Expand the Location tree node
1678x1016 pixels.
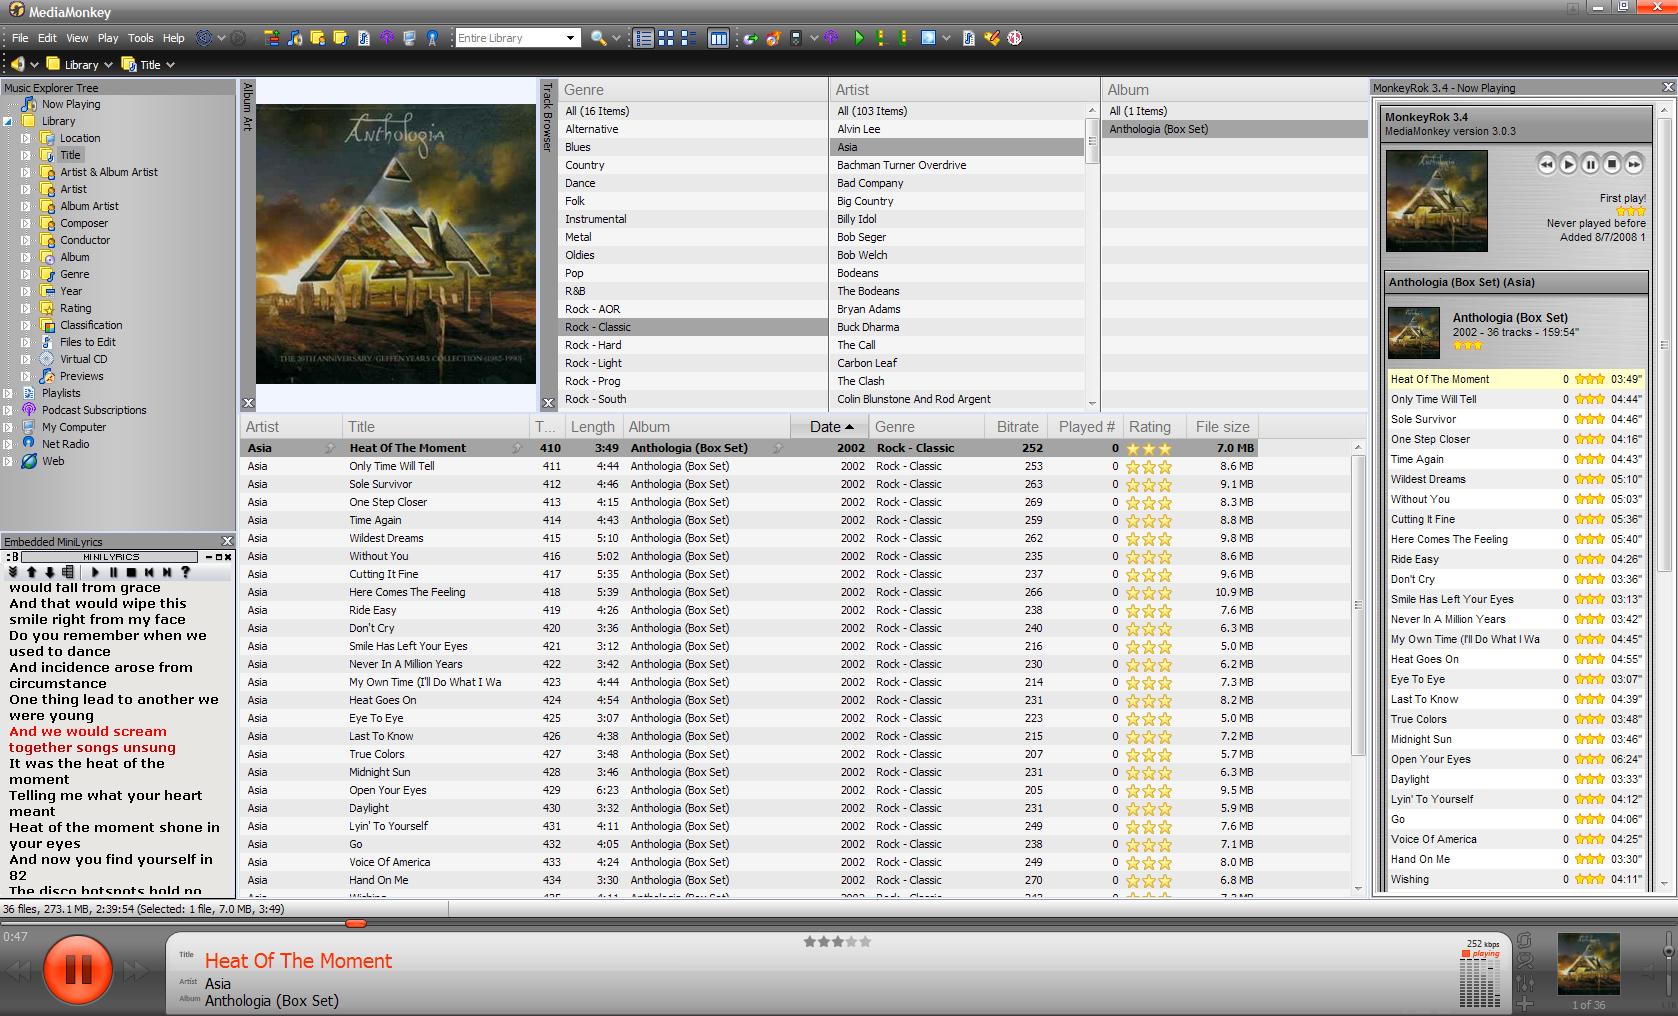26,138
